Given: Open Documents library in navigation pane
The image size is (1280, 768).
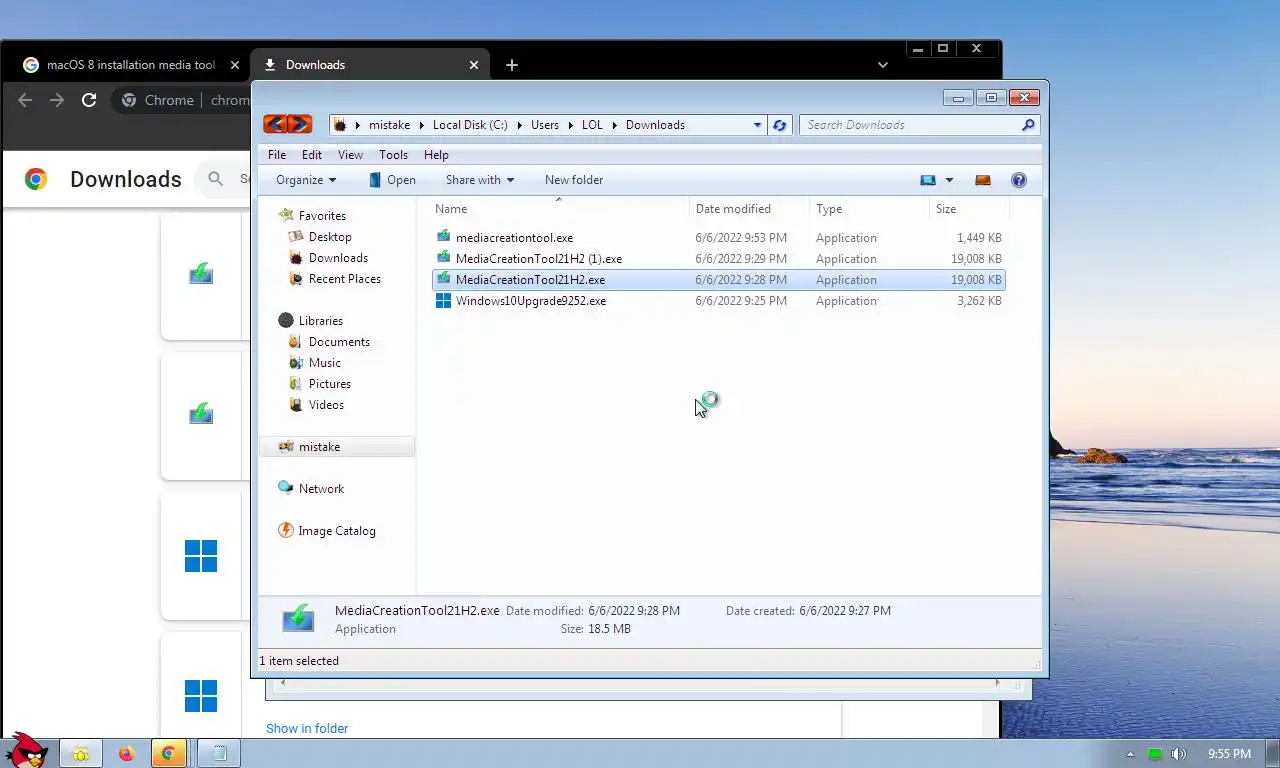Looking at the screenshot, I should point(339,342).
